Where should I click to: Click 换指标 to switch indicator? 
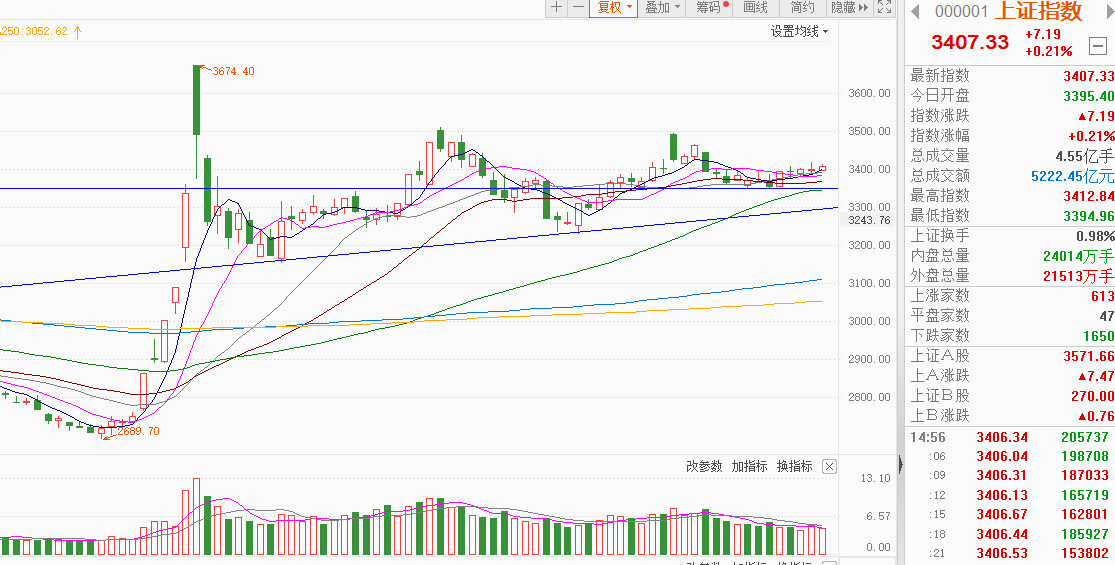[x=794, y=466]
